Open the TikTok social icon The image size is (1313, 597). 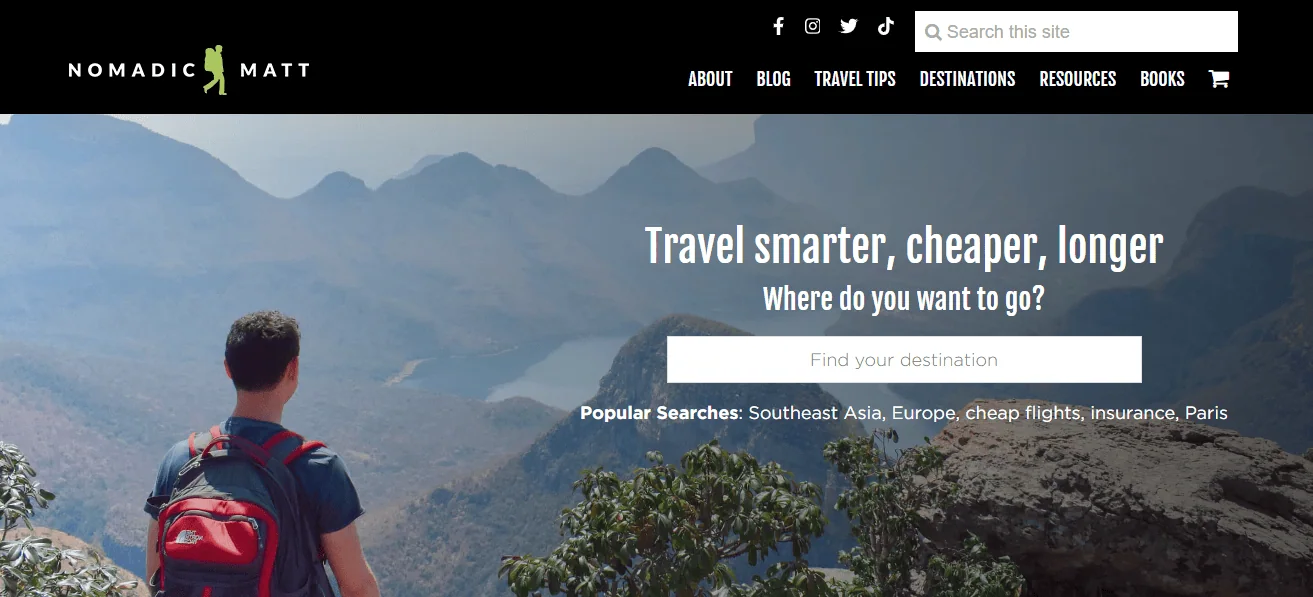[885, 27]
